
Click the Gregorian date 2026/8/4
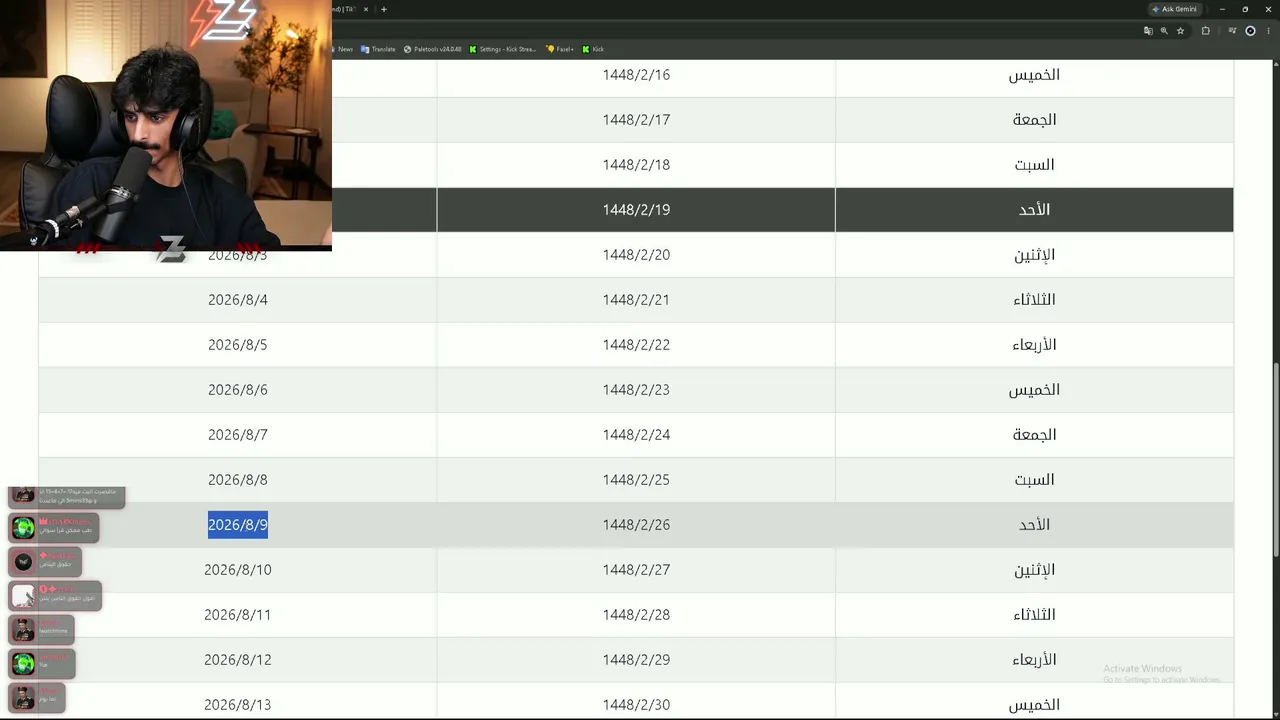coord(238,300)
